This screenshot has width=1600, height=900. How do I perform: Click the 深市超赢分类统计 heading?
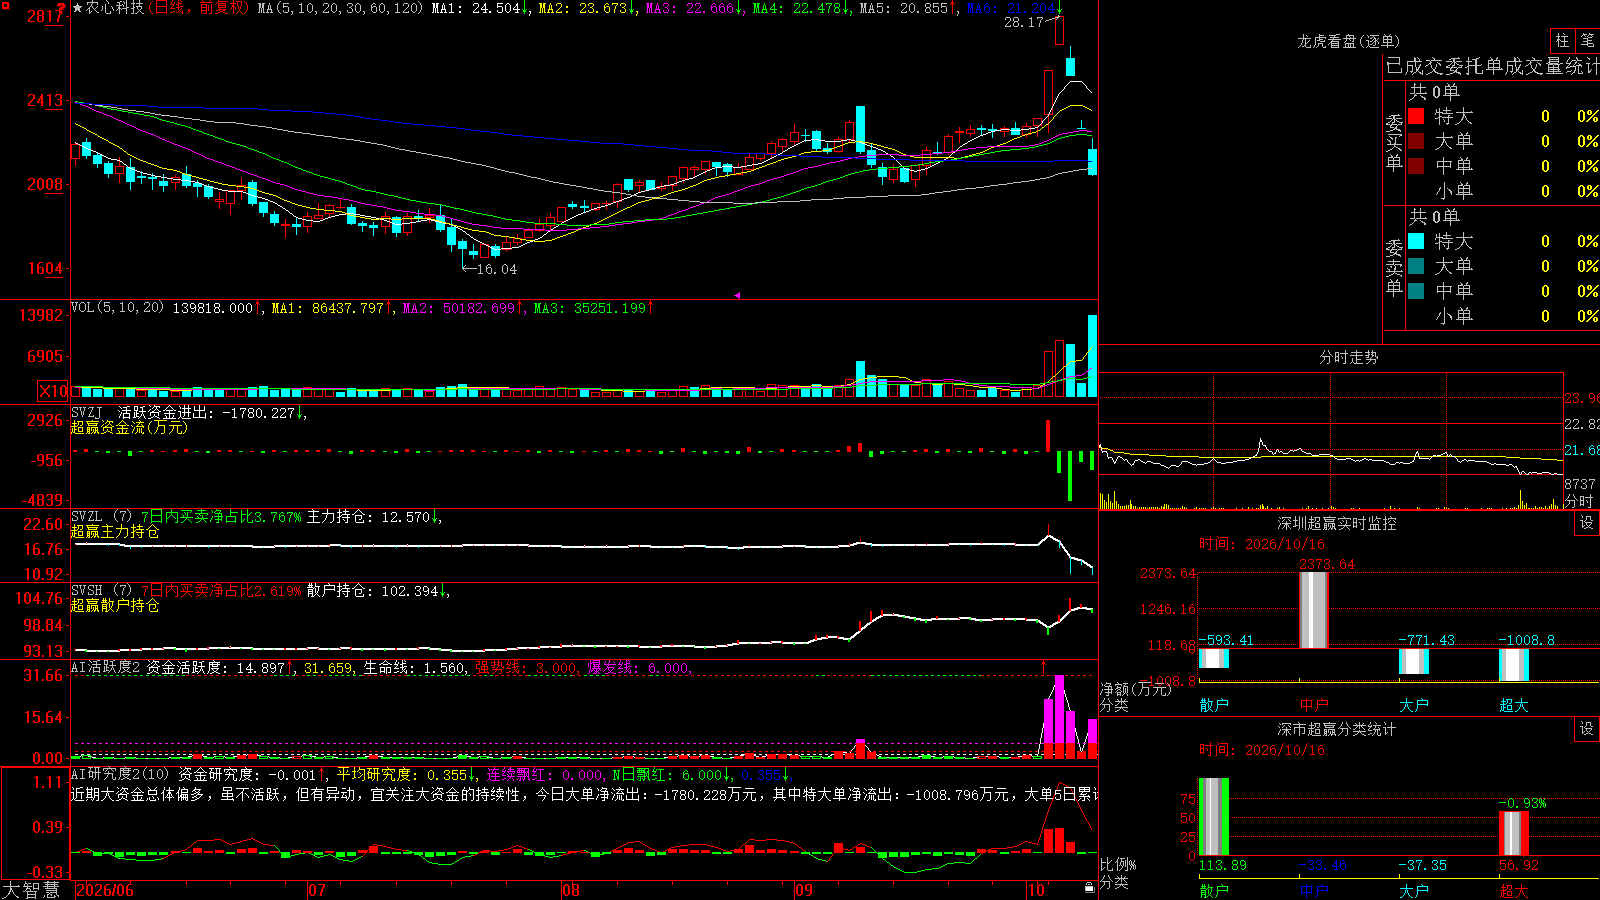pyautogui.click(x=1336, y=729)
